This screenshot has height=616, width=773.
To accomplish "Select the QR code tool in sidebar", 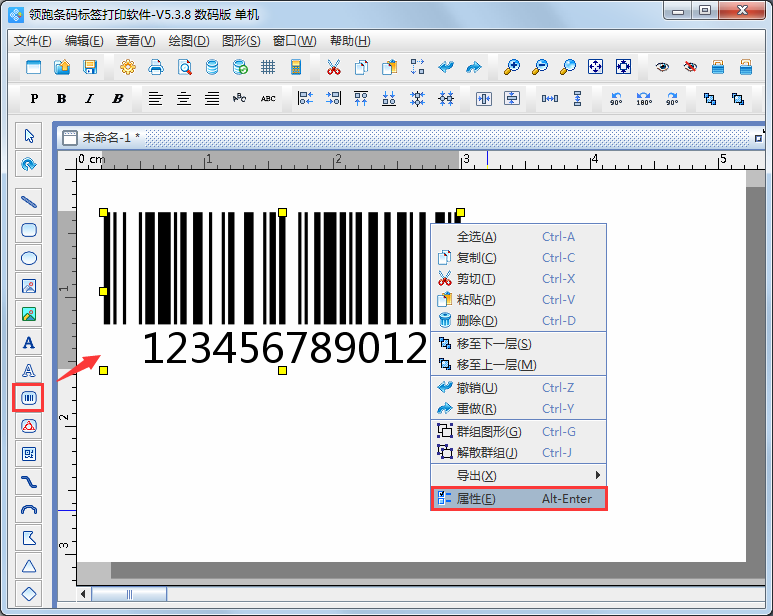I will (29, 454).
